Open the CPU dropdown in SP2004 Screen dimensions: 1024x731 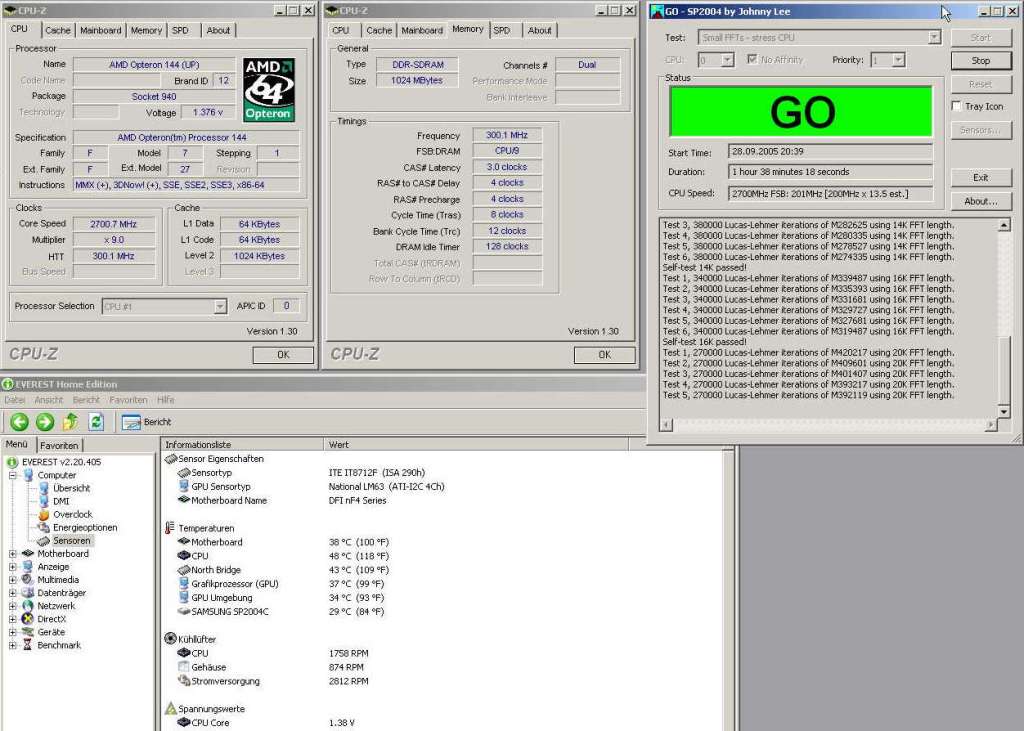tap(728, 60)
